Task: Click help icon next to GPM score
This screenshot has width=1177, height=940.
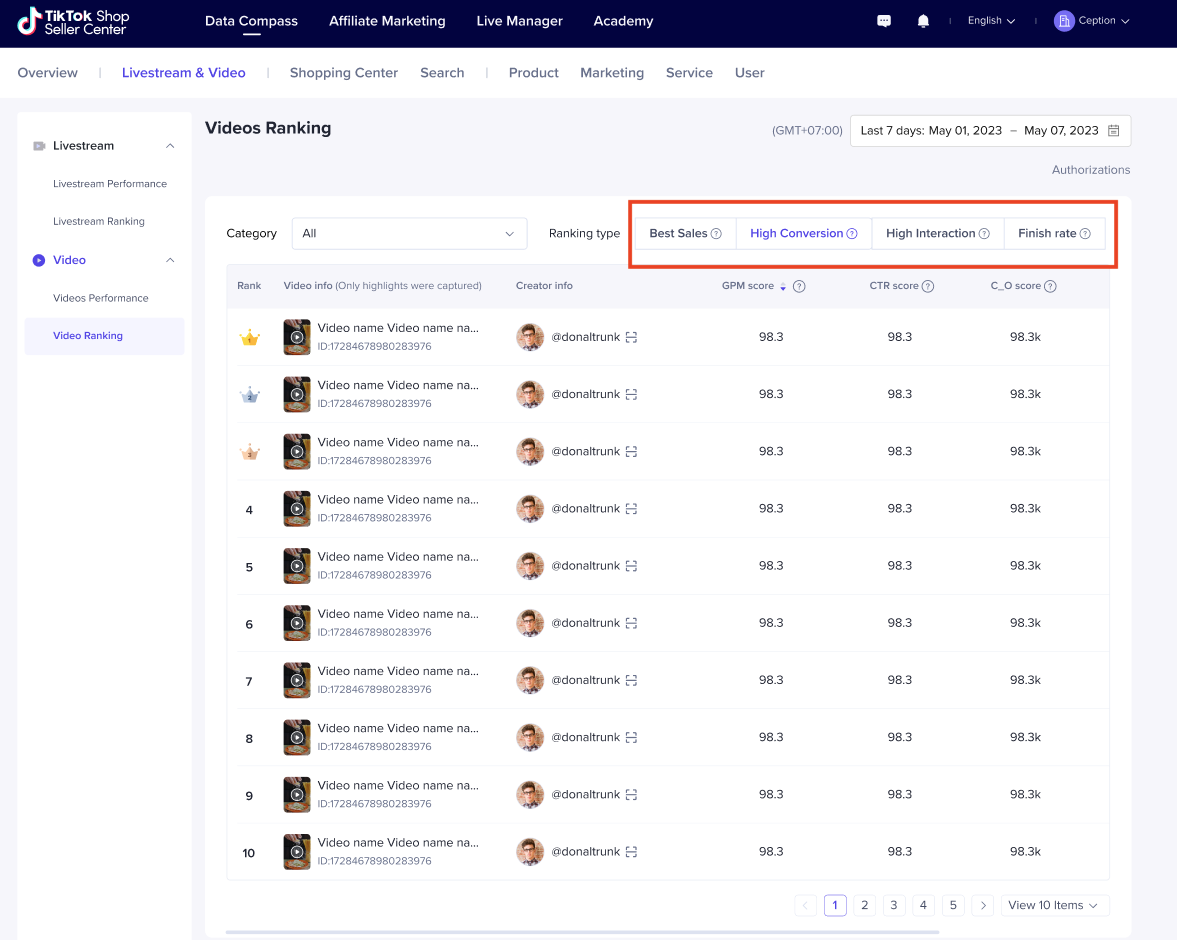Action: pyautogui.click(x=799, y=286)
